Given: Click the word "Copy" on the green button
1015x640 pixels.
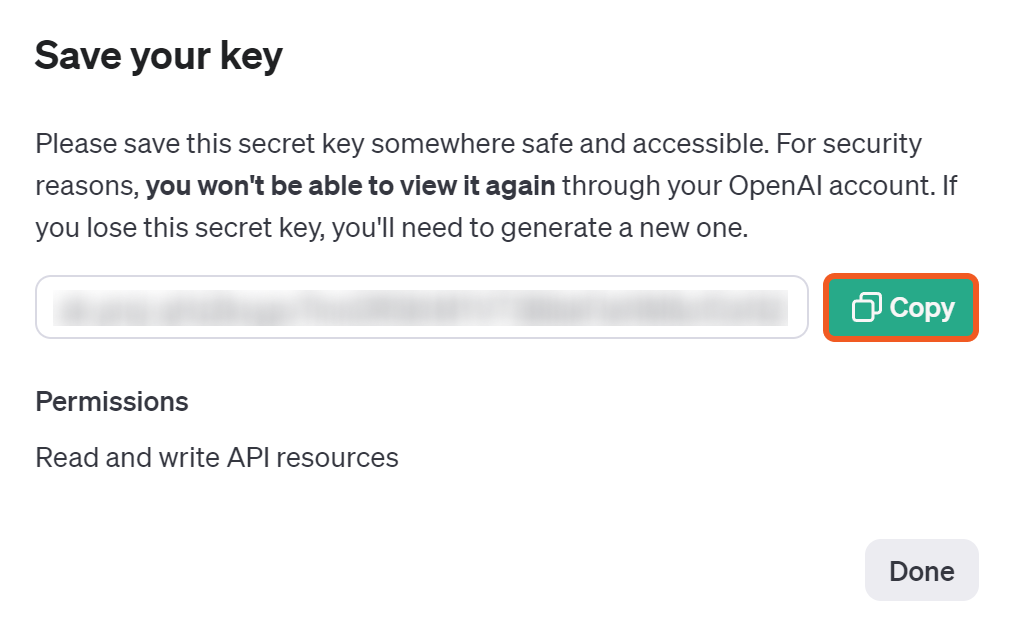Looking at the screenshot, I should (921, 308).
